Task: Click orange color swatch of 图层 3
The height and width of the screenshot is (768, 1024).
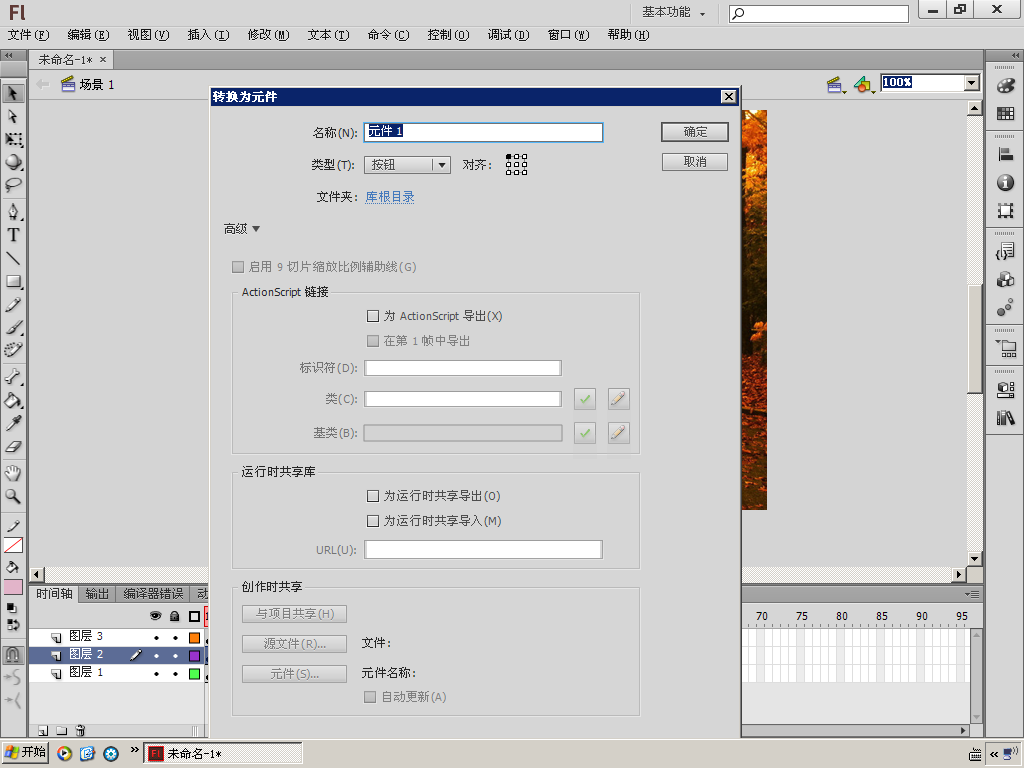Action: (195, 638)
